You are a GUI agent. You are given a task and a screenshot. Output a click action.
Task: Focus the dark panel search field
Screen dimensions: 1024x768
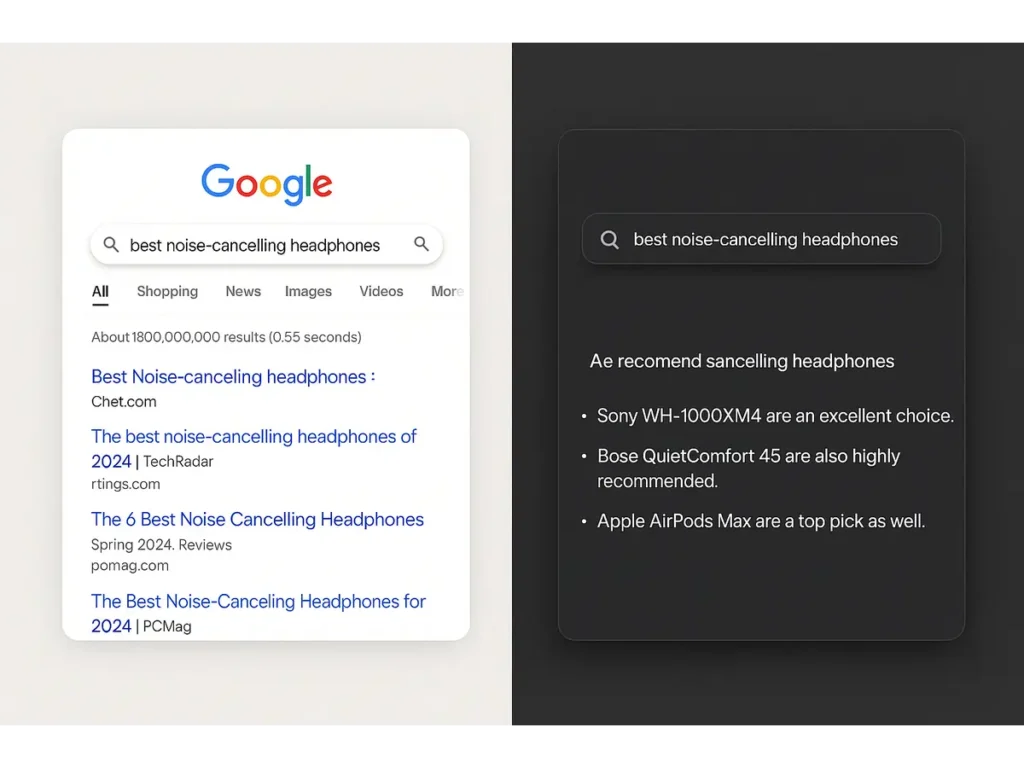point(761,239)
